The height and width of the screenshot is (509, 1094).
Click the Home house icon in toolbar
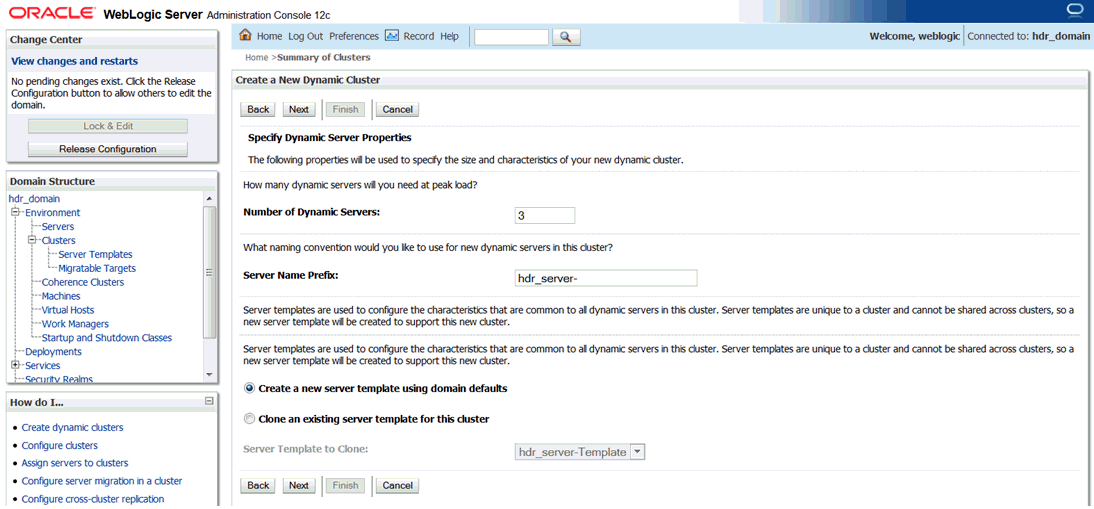(x=245, y=36)
